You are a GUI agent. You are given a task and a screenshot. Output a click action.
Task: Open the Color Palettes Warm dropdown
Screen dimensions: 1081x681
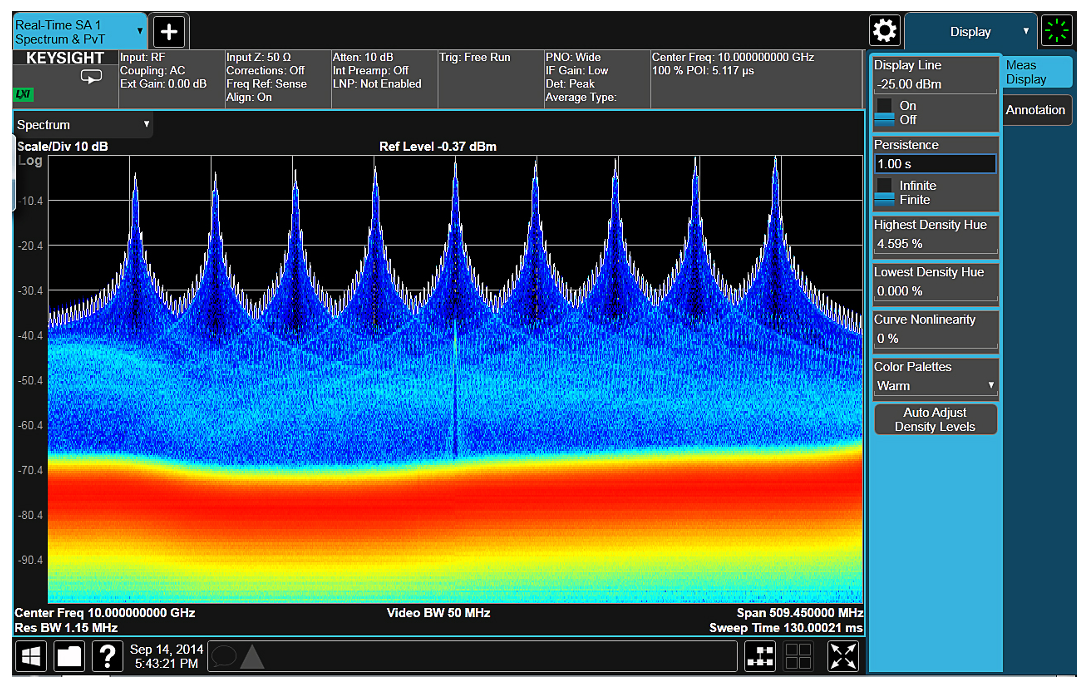[x=935, y=386]
